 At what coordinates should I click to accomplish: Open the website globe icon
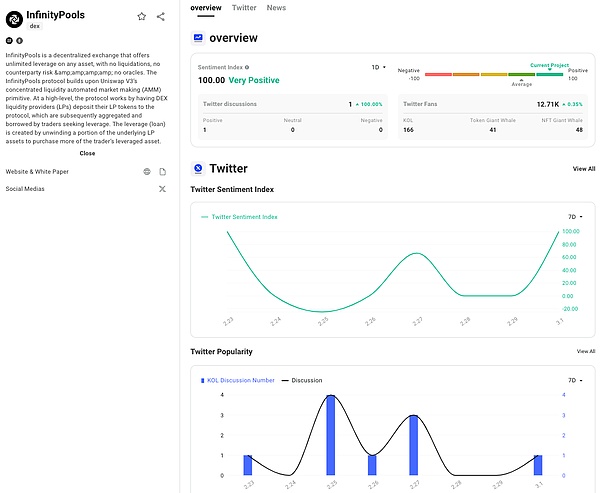147,172
